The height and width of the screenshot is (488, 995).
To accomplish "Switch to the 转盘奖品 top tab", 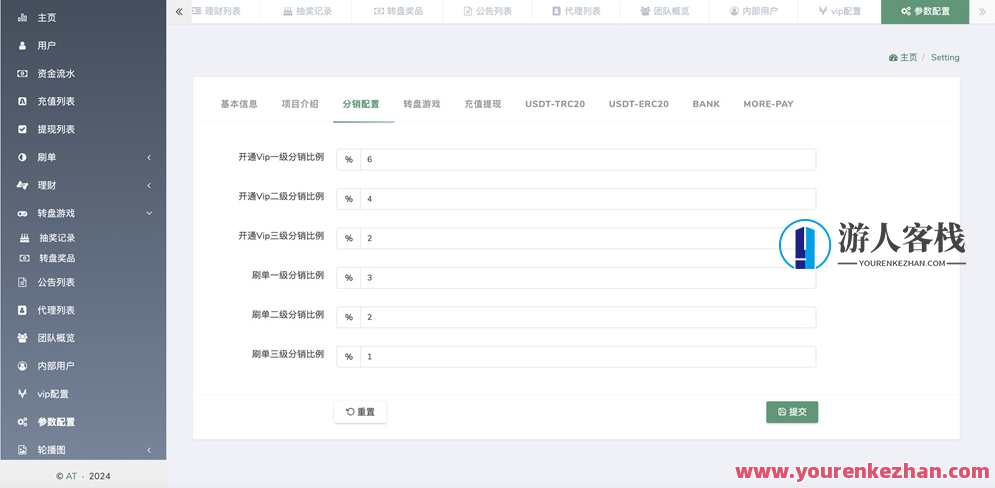I will [397, 11].
